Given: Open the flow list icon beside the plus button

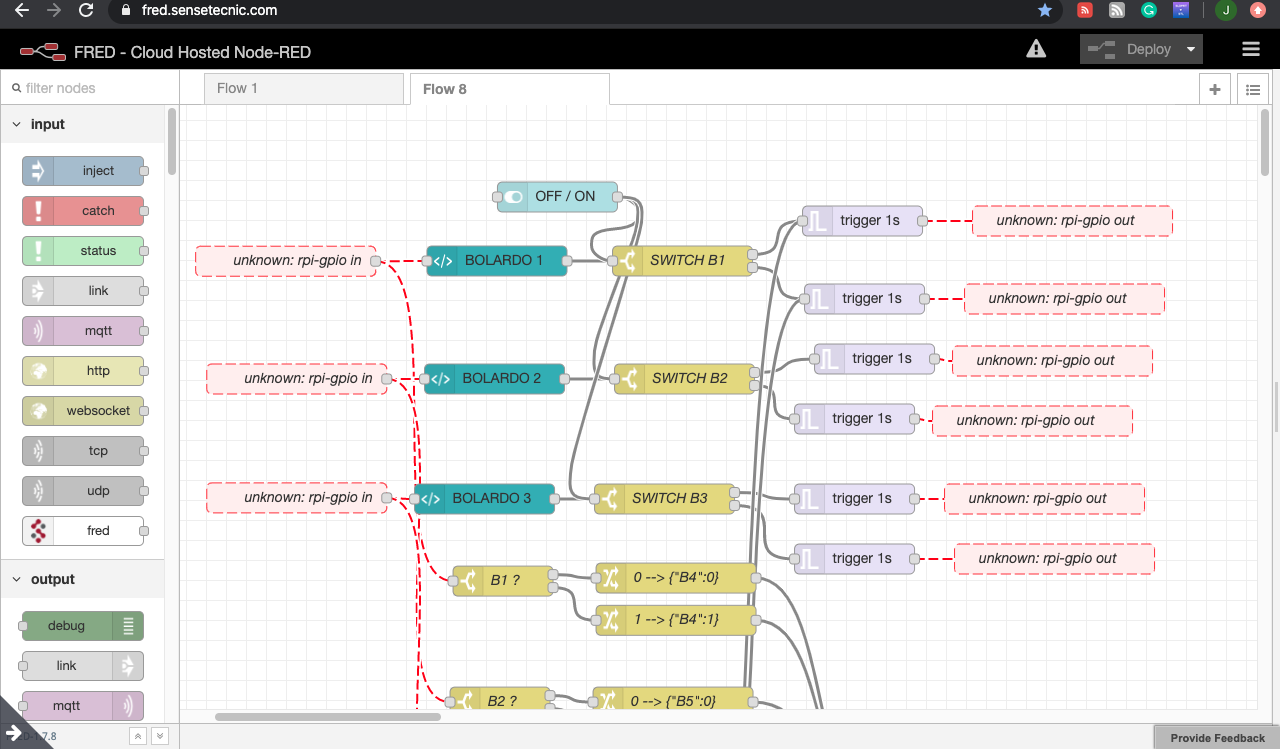Looking at the screenshot, I should 1252,88.
